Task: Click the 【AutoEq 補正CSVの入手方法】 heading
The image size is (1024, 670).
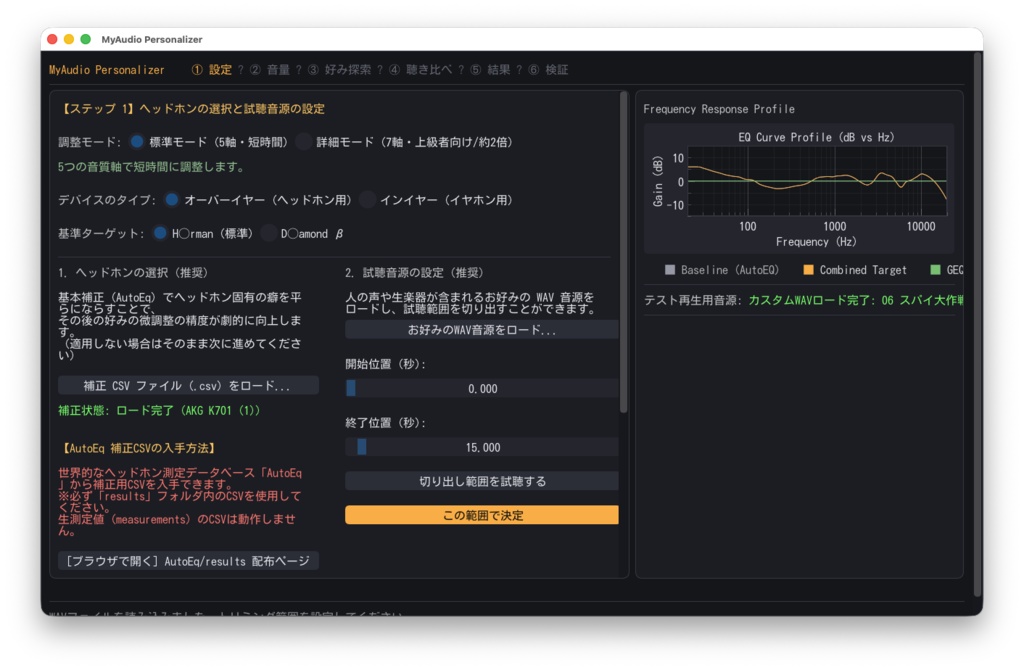Action: 138,448
